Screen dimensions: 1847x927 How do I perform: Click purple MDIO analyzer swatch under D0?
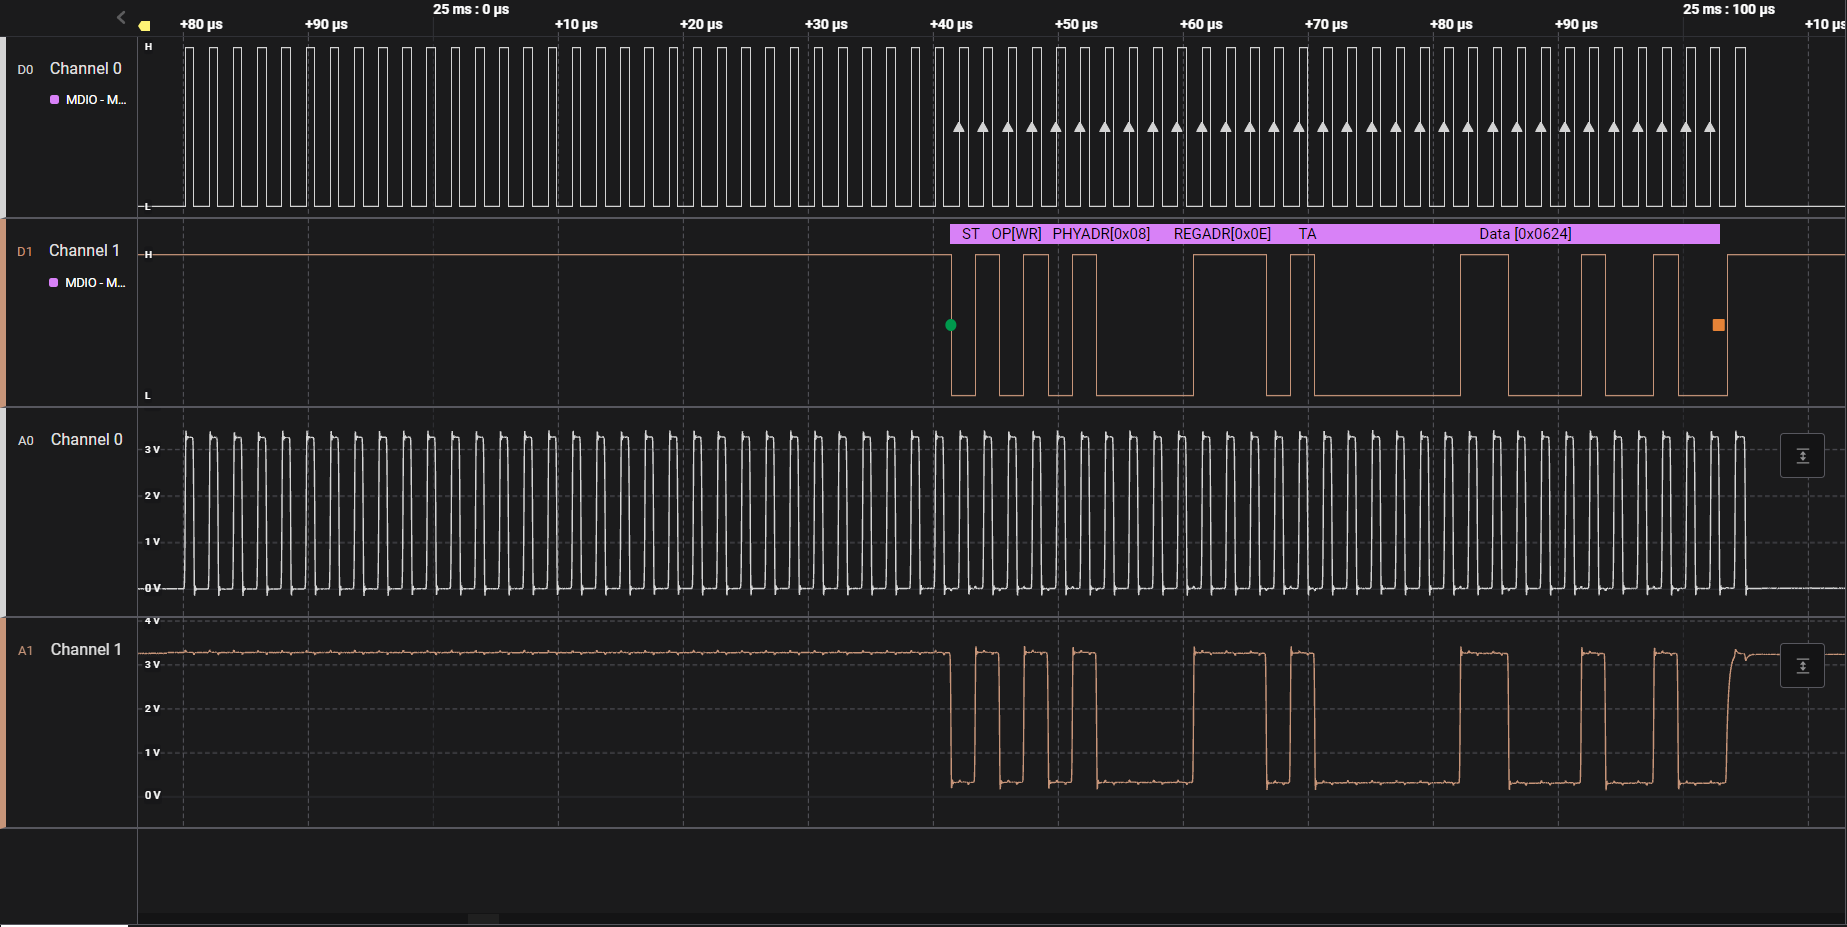tap(55, 100)
